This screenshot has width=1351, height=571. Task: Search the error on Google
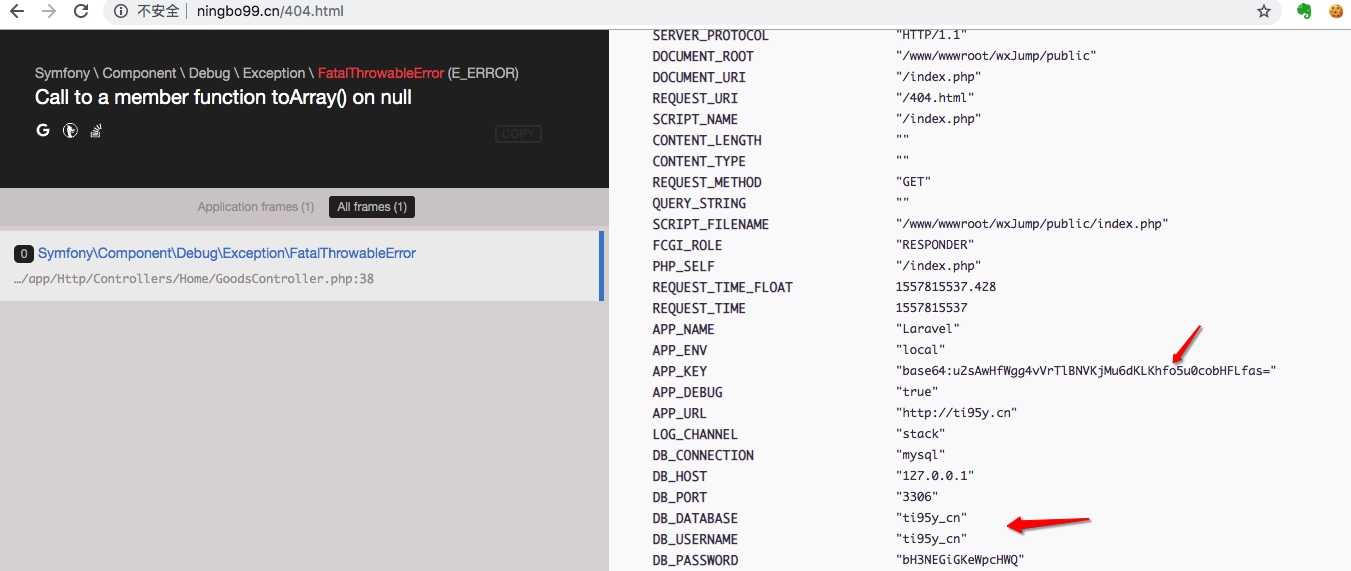pos(43,130)
